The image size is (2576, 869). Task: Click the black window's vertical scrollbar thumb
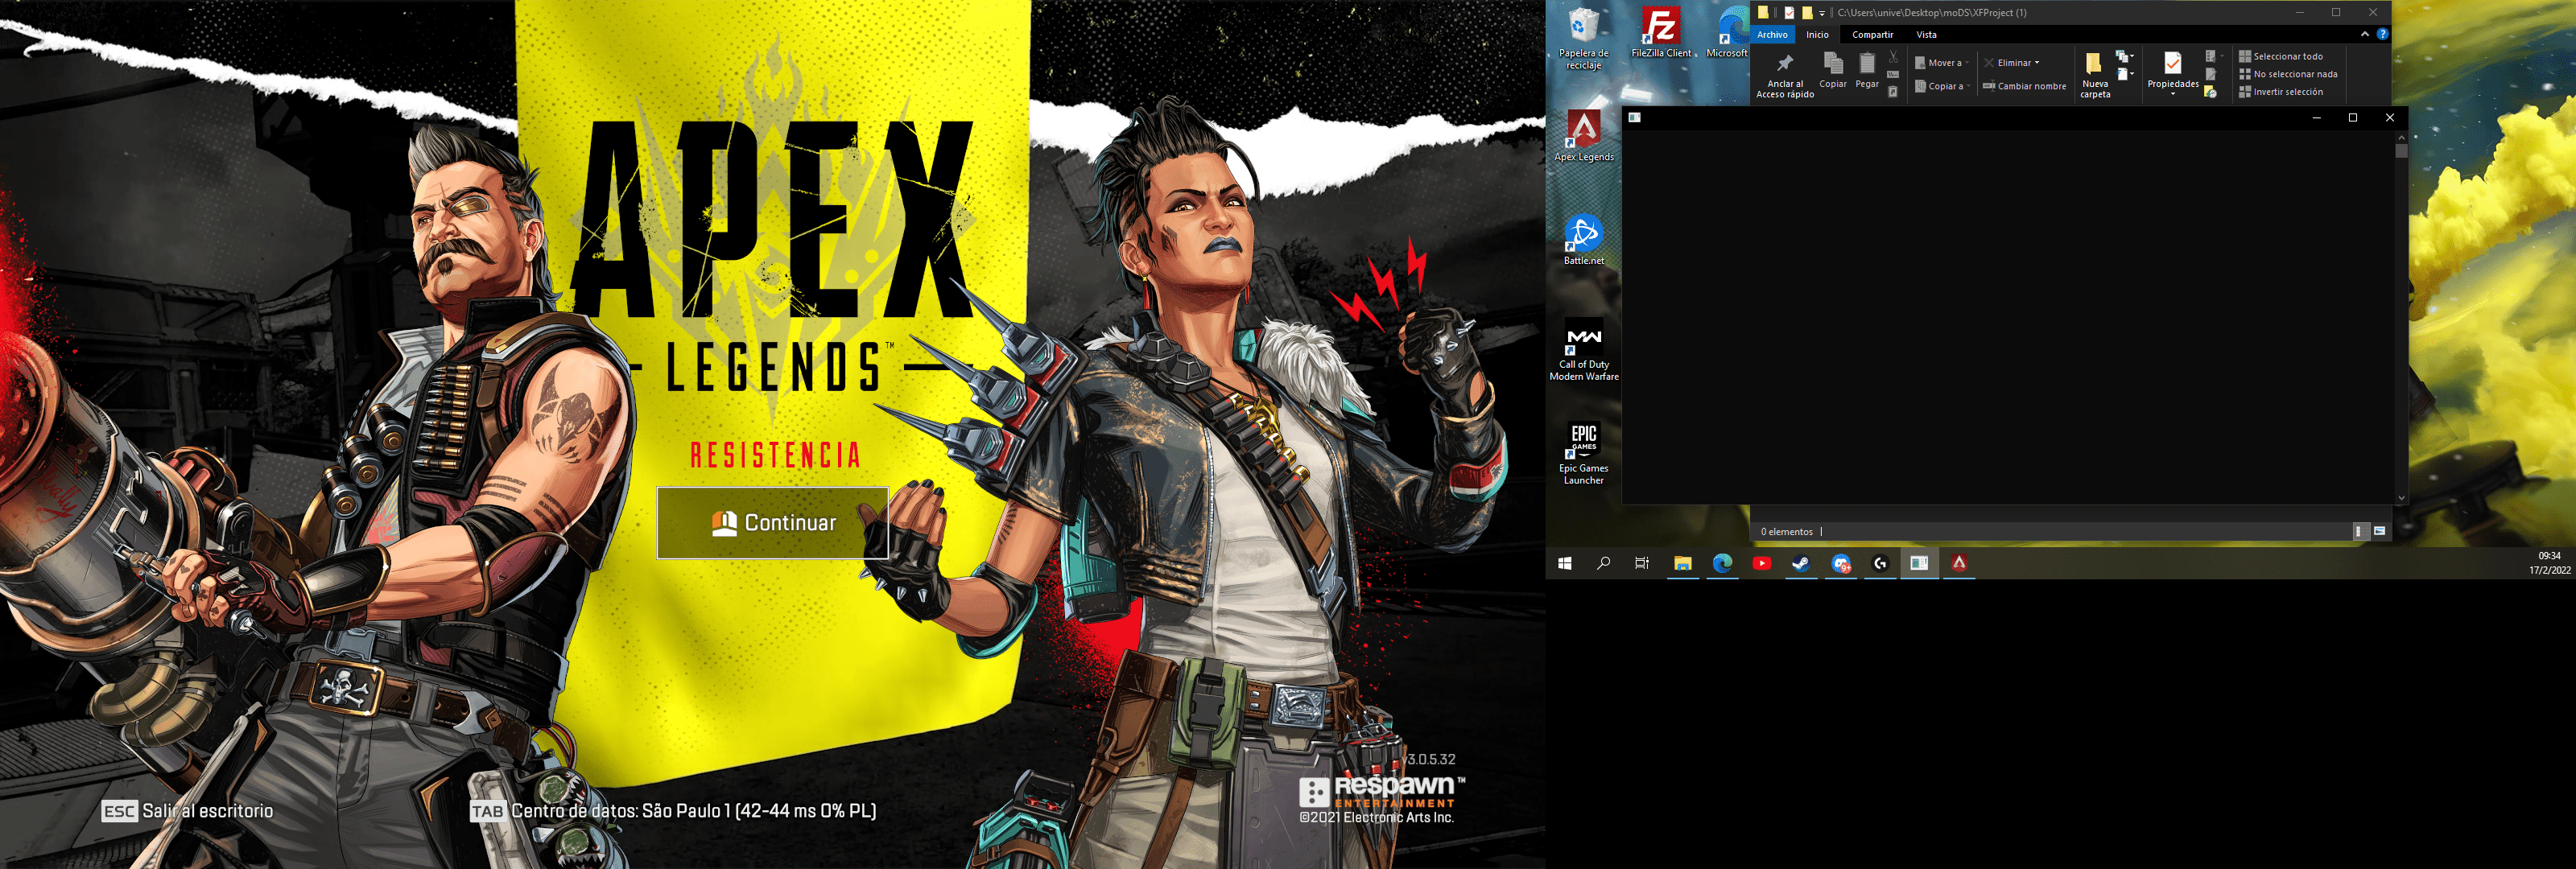click(x=2401, y=152)
